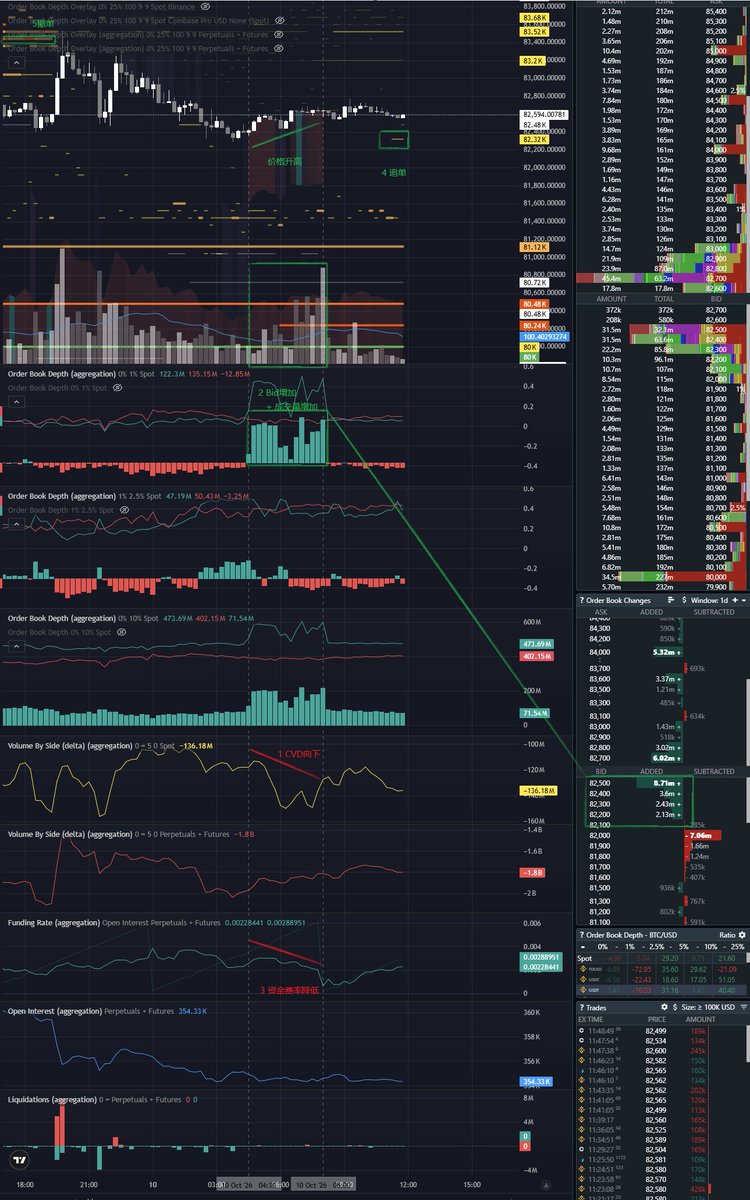Click 83.52K price label on price axis

click(x=535, y=32)
